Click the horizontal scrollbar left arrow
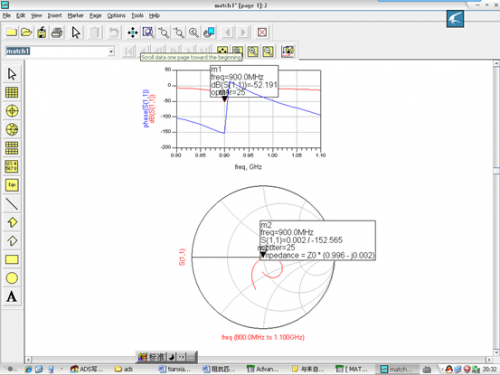This screenshot has height=375, width=500. coord(28,360)
